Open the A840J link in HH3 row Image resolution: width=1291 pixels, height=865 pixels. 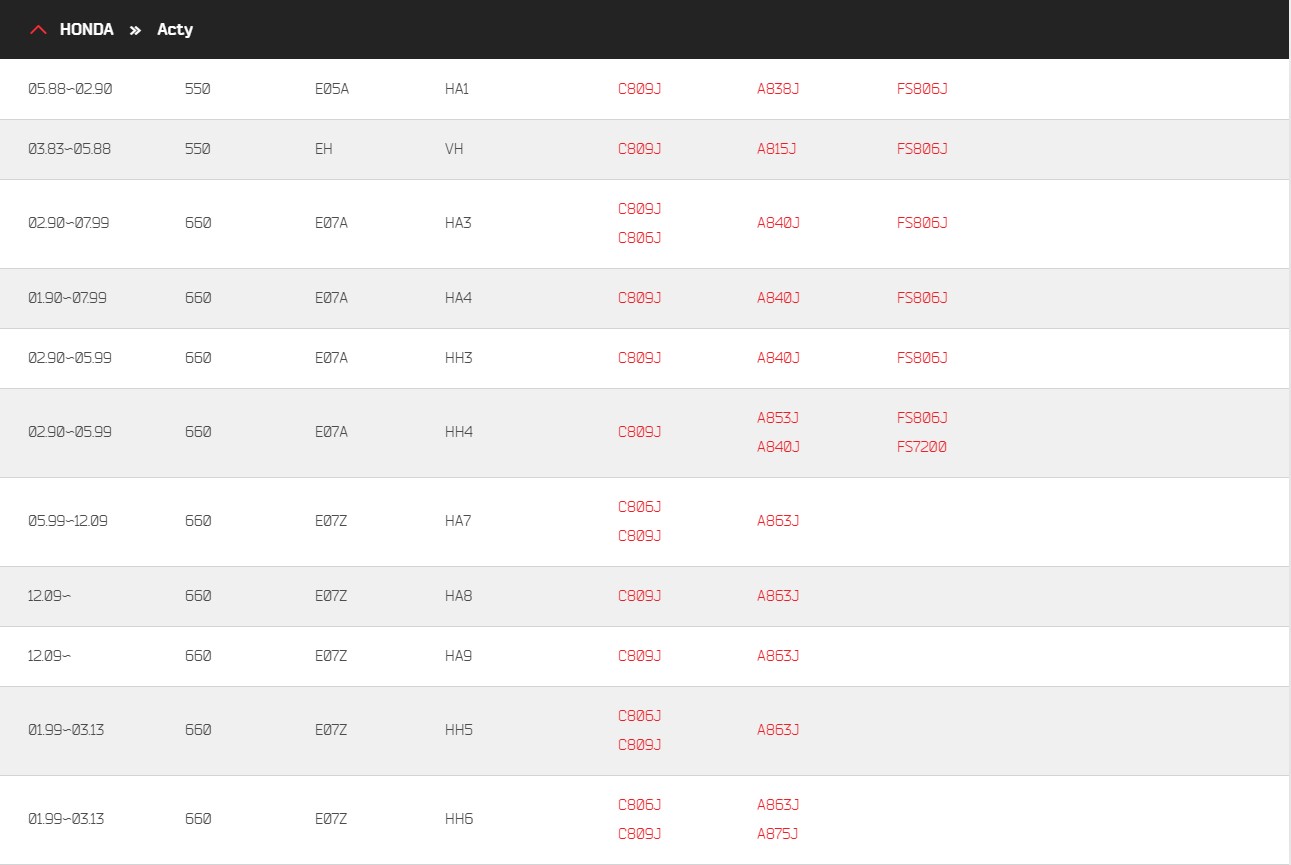(x=778, y=358)
